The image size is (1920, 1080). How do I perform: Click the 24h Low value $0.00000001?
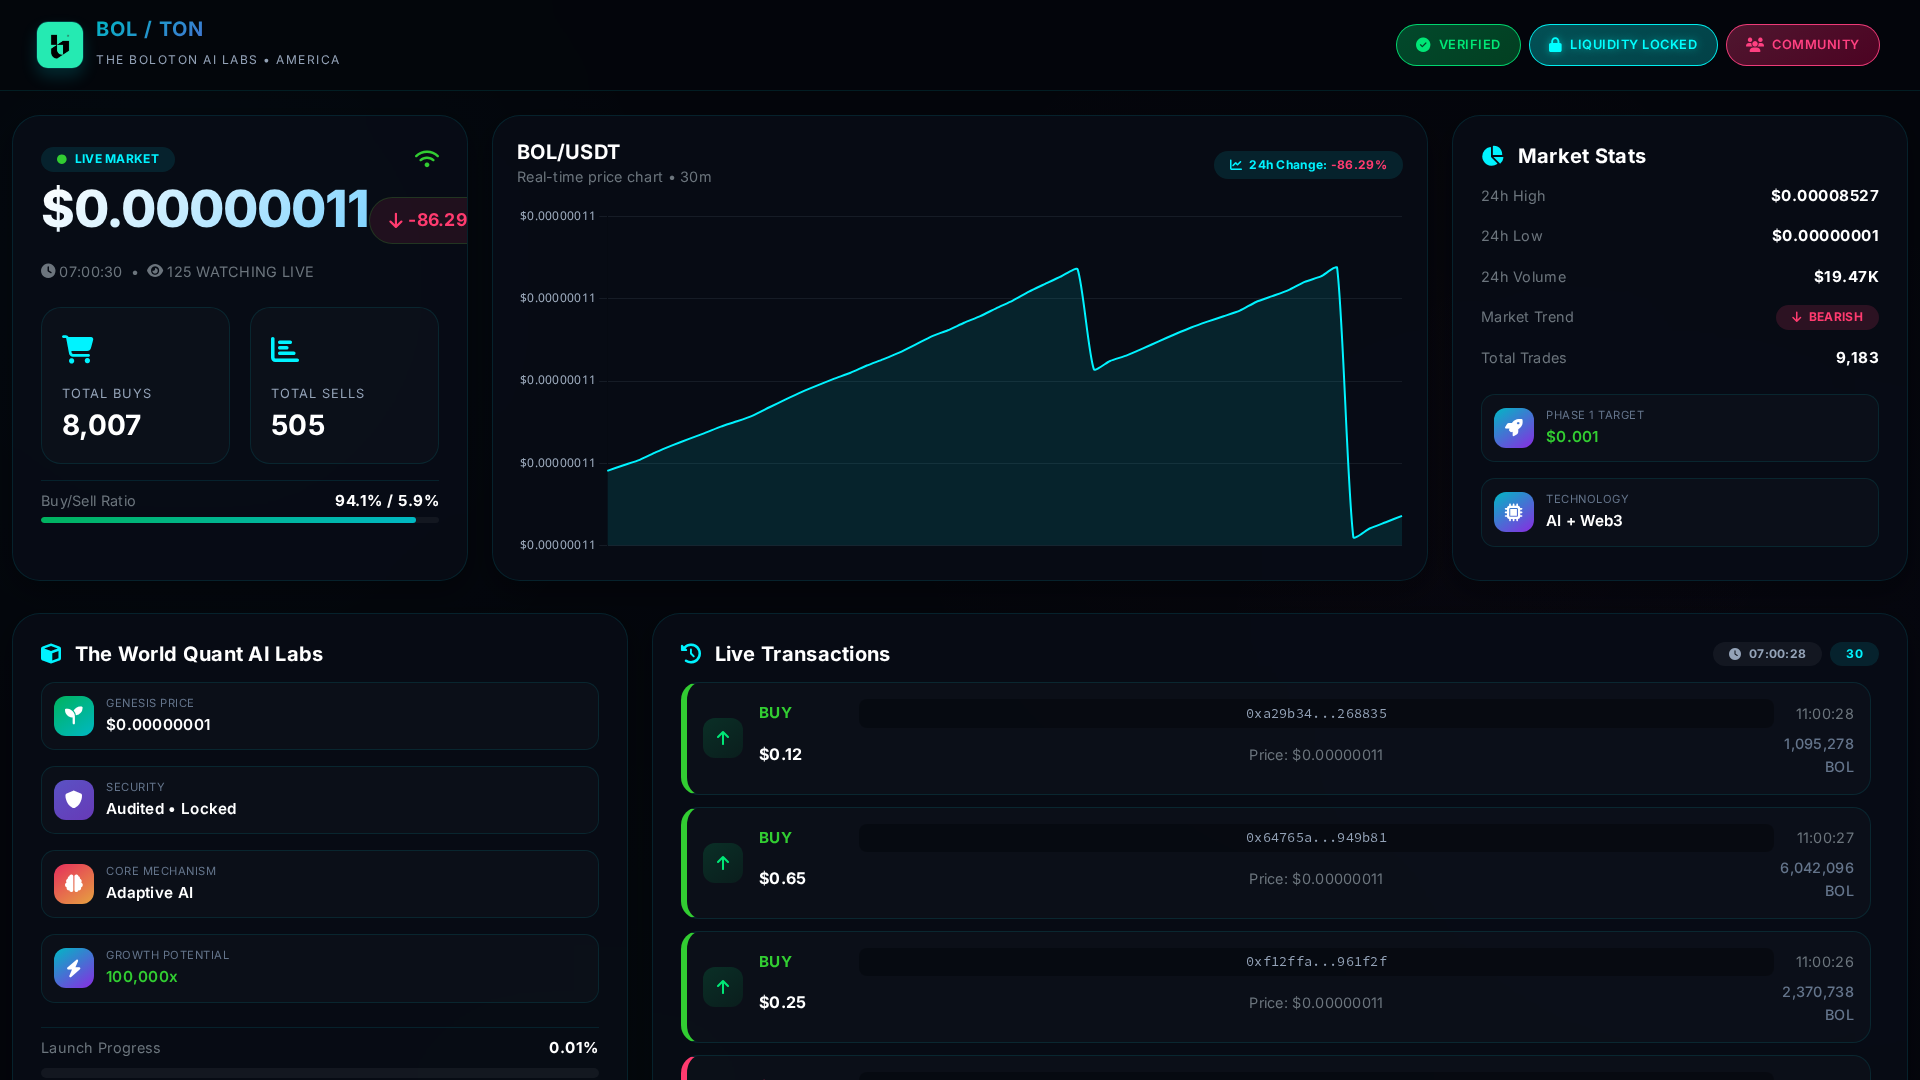click(x=1825, y=236)
